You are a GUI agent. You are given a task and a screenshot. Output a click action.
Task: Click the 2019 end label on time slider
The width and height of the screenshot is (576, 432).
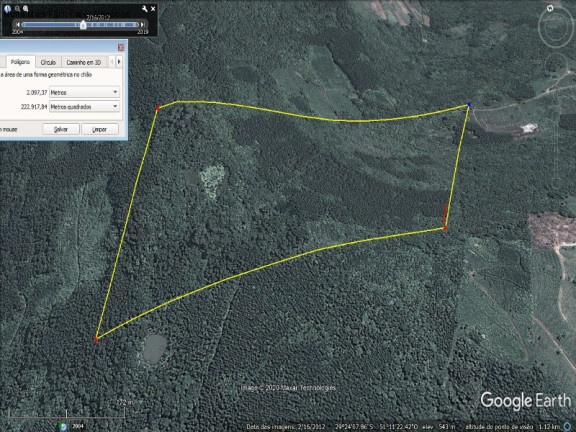tap(143, 32)
